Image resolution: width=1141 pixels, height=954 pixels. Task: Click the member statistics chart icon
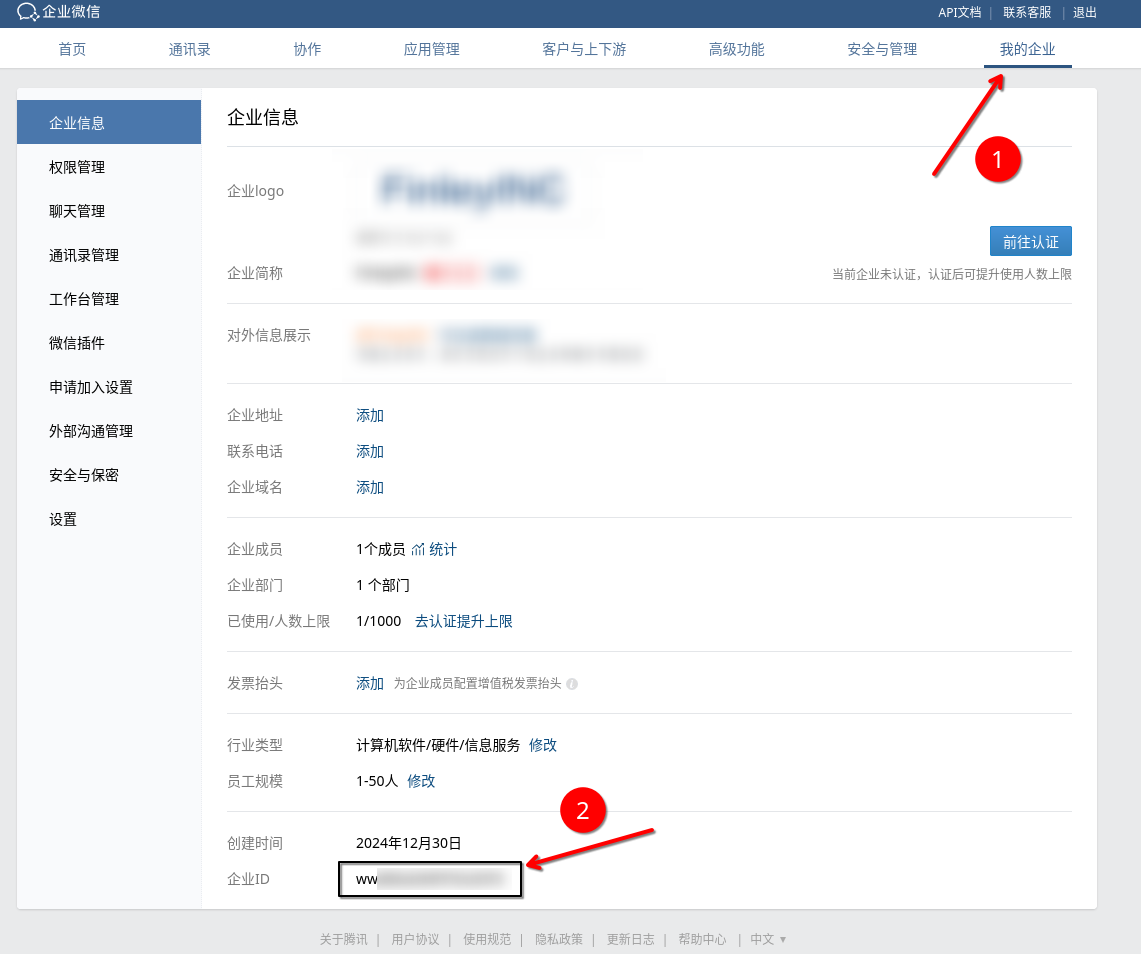click(x=418, y=550)
